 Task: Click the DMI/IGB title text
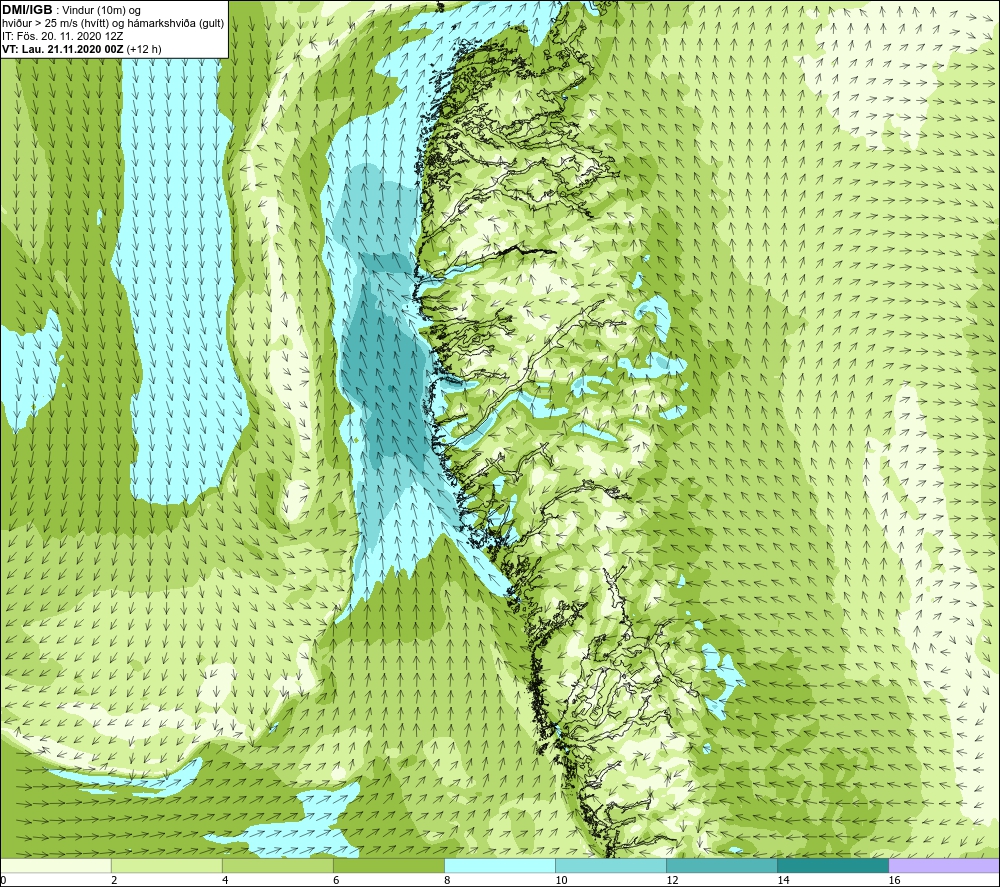[x=28, y=10]
